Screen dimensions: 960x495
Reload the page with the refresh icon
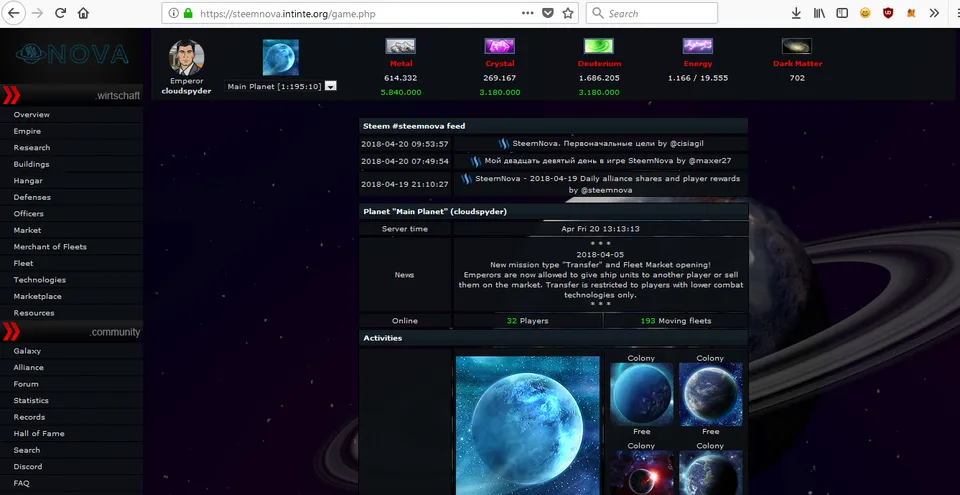point(60,13)
